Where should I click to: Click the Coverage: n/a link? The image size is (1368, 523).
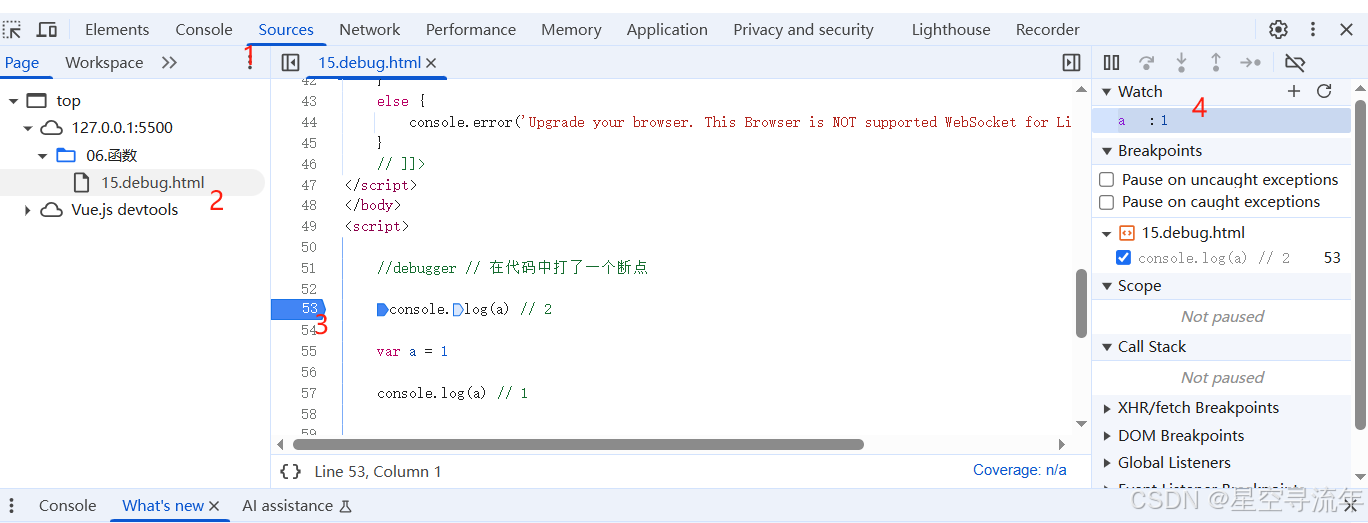coord(1020,470)
